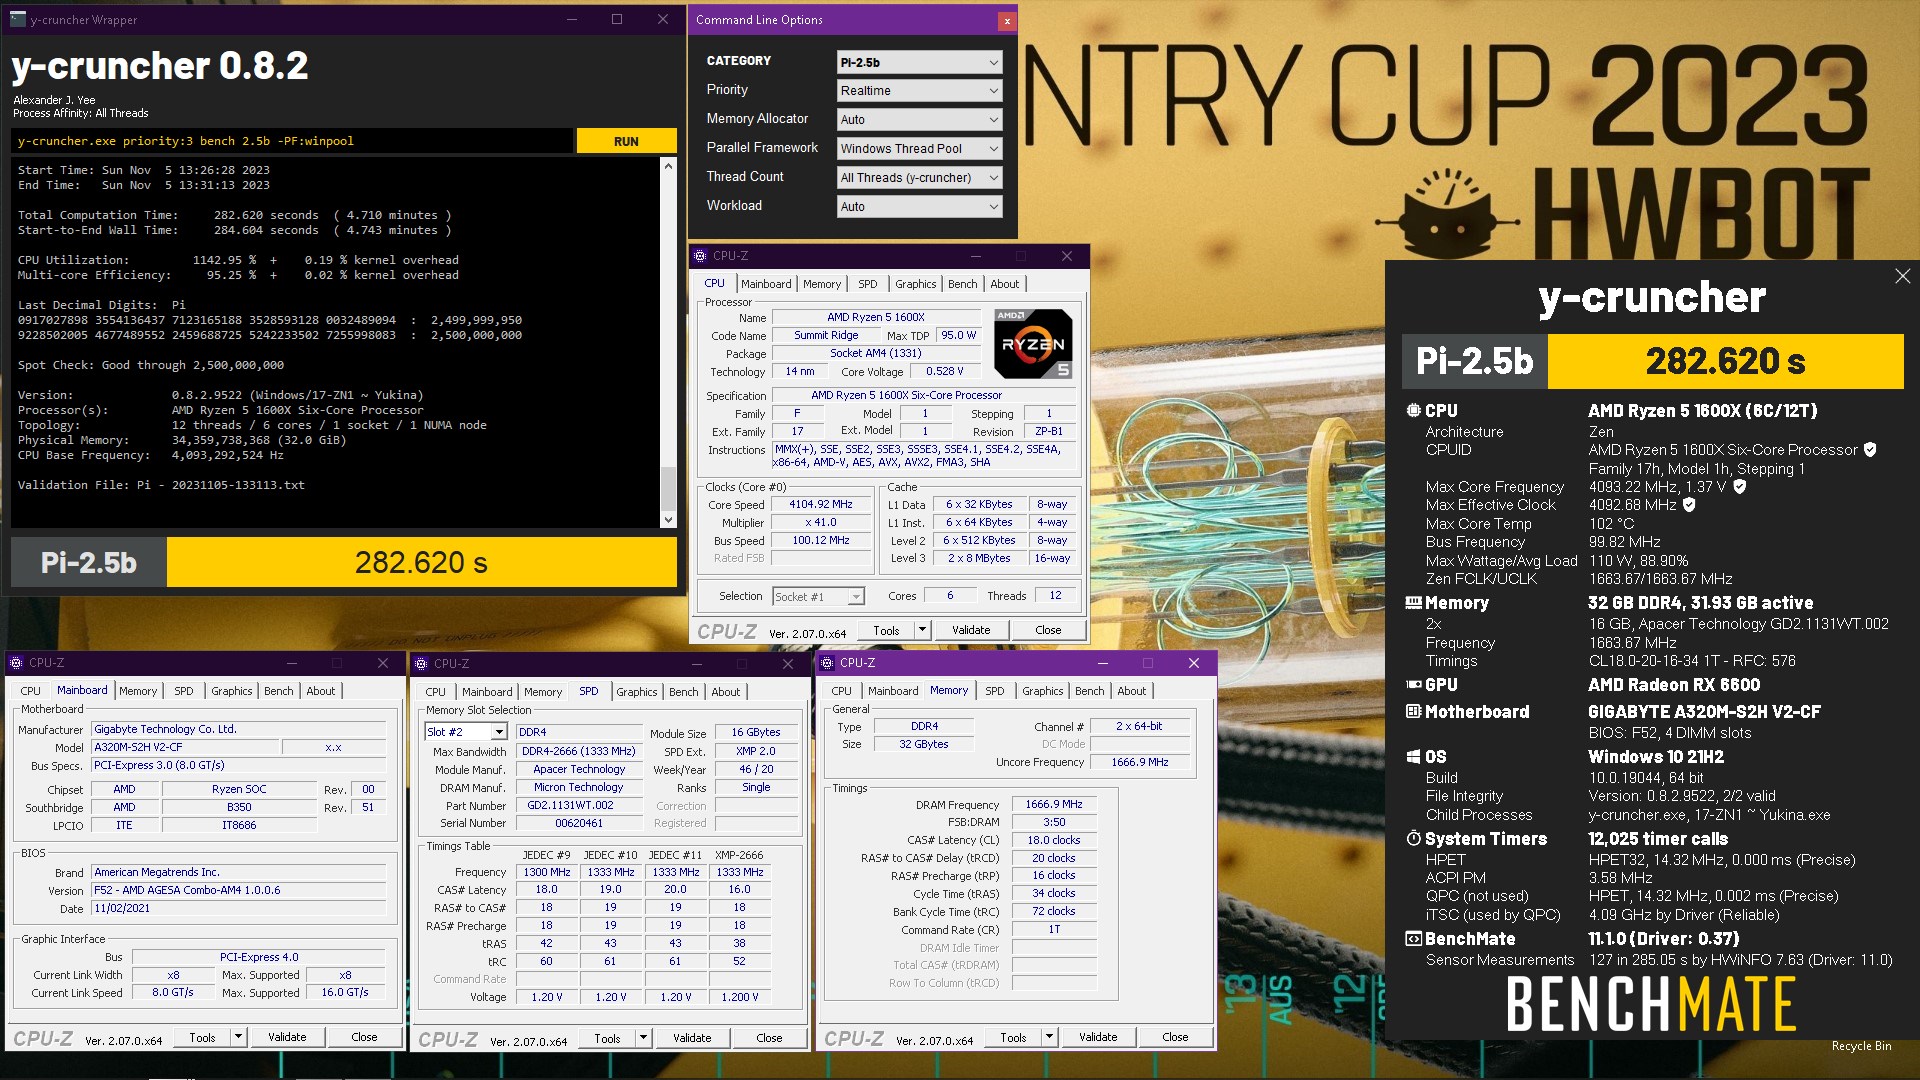Click the CPU-Z icon in Mainboard window title
Image resolution: width=1920 pixels, height=1080 pixels.
coord(16,663)
